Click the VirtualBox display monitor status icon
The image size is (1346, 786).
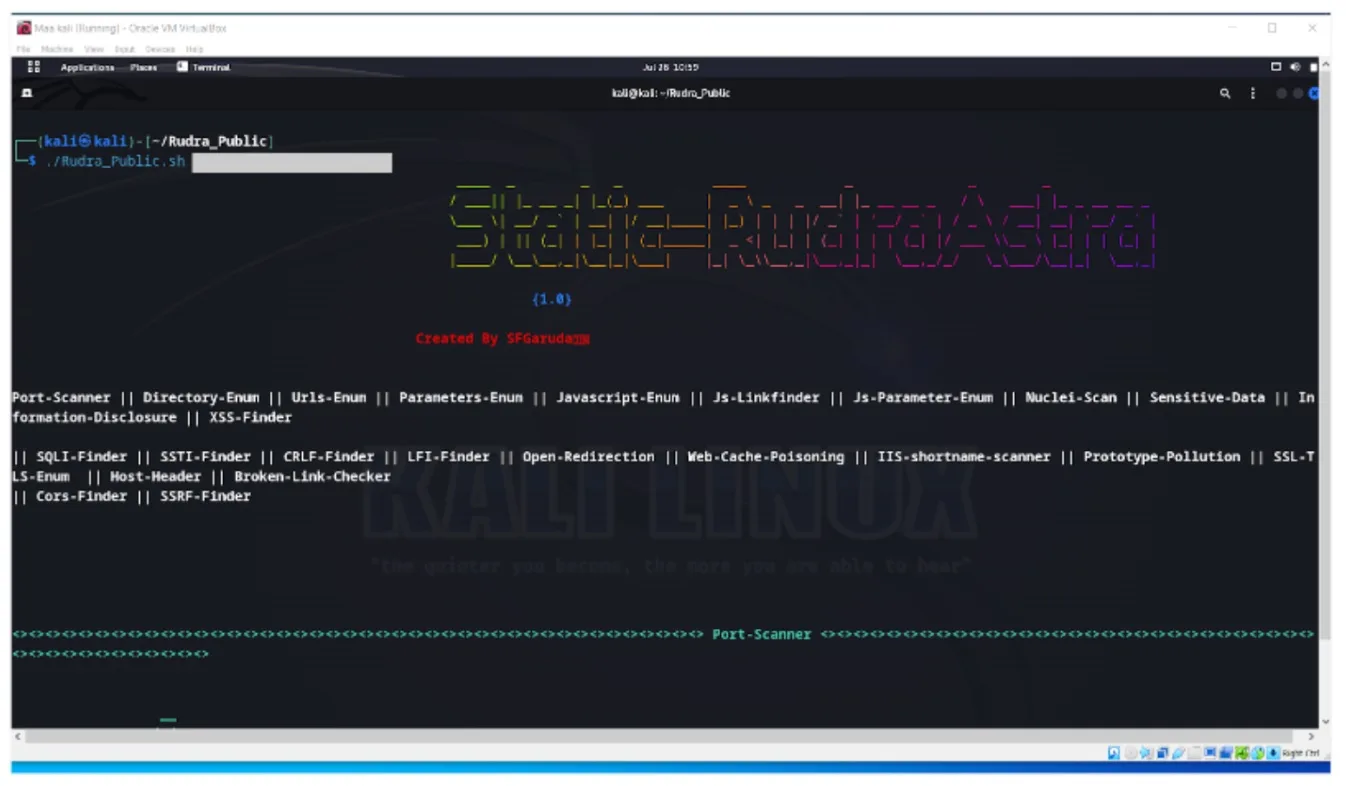point(1210,753)
